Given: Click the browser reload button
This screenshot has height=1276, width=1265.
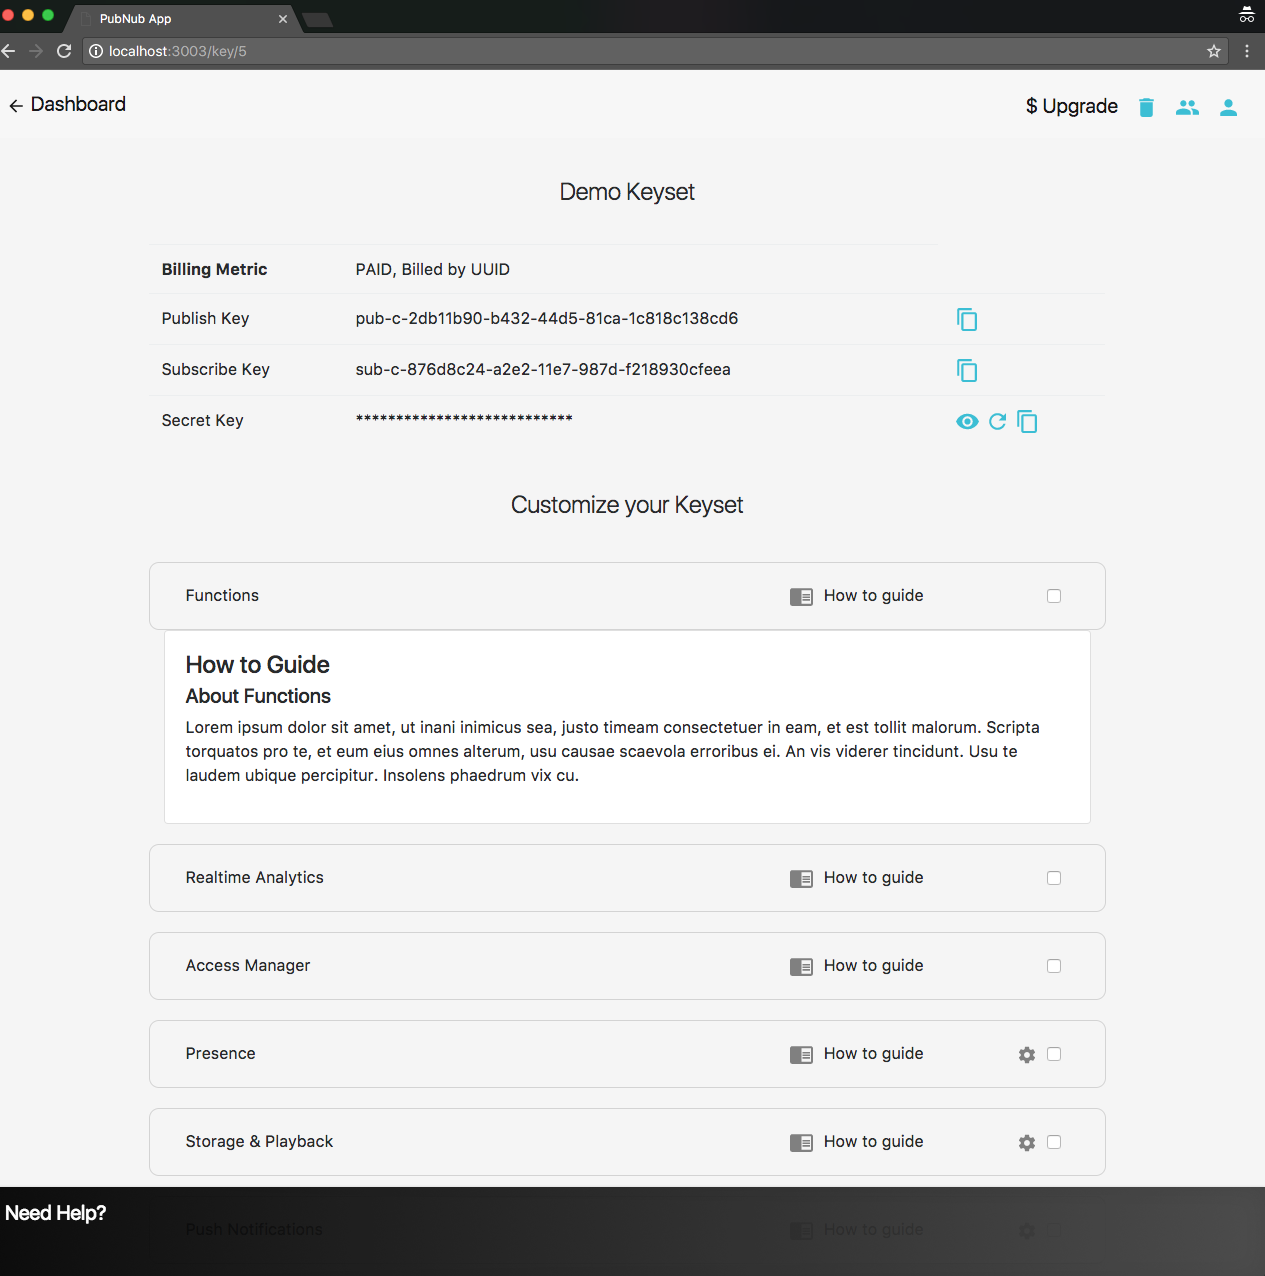Looking at the screenshot, I should click(x=64, y=51).
